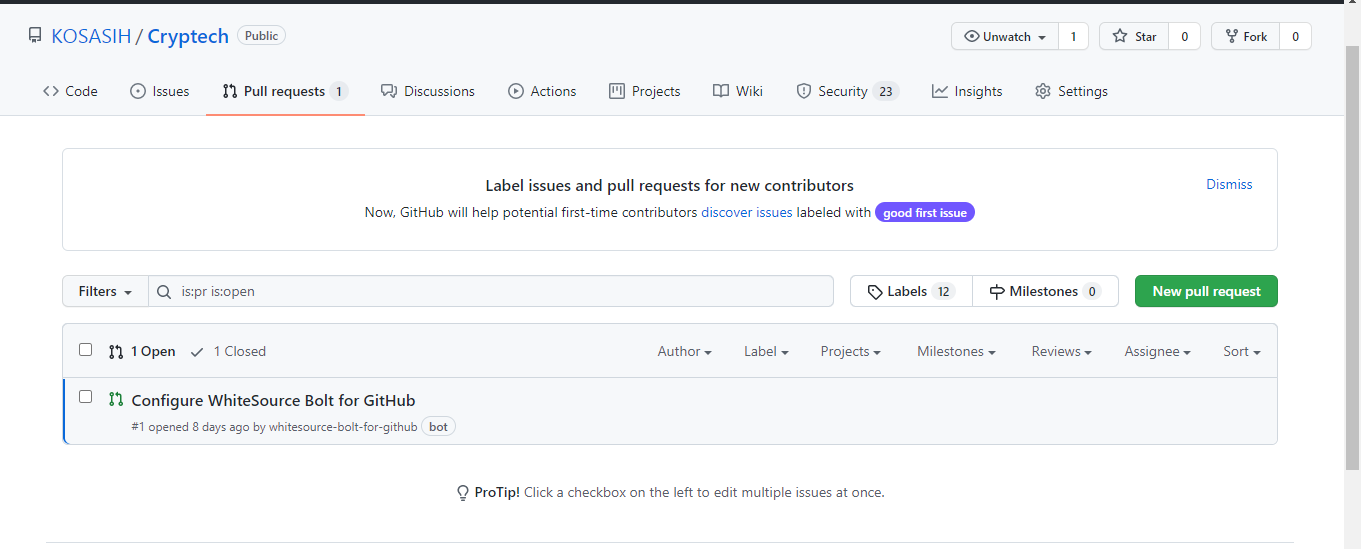Open the repository Settings tab

pyautogui.click(x=1071, y=91)
